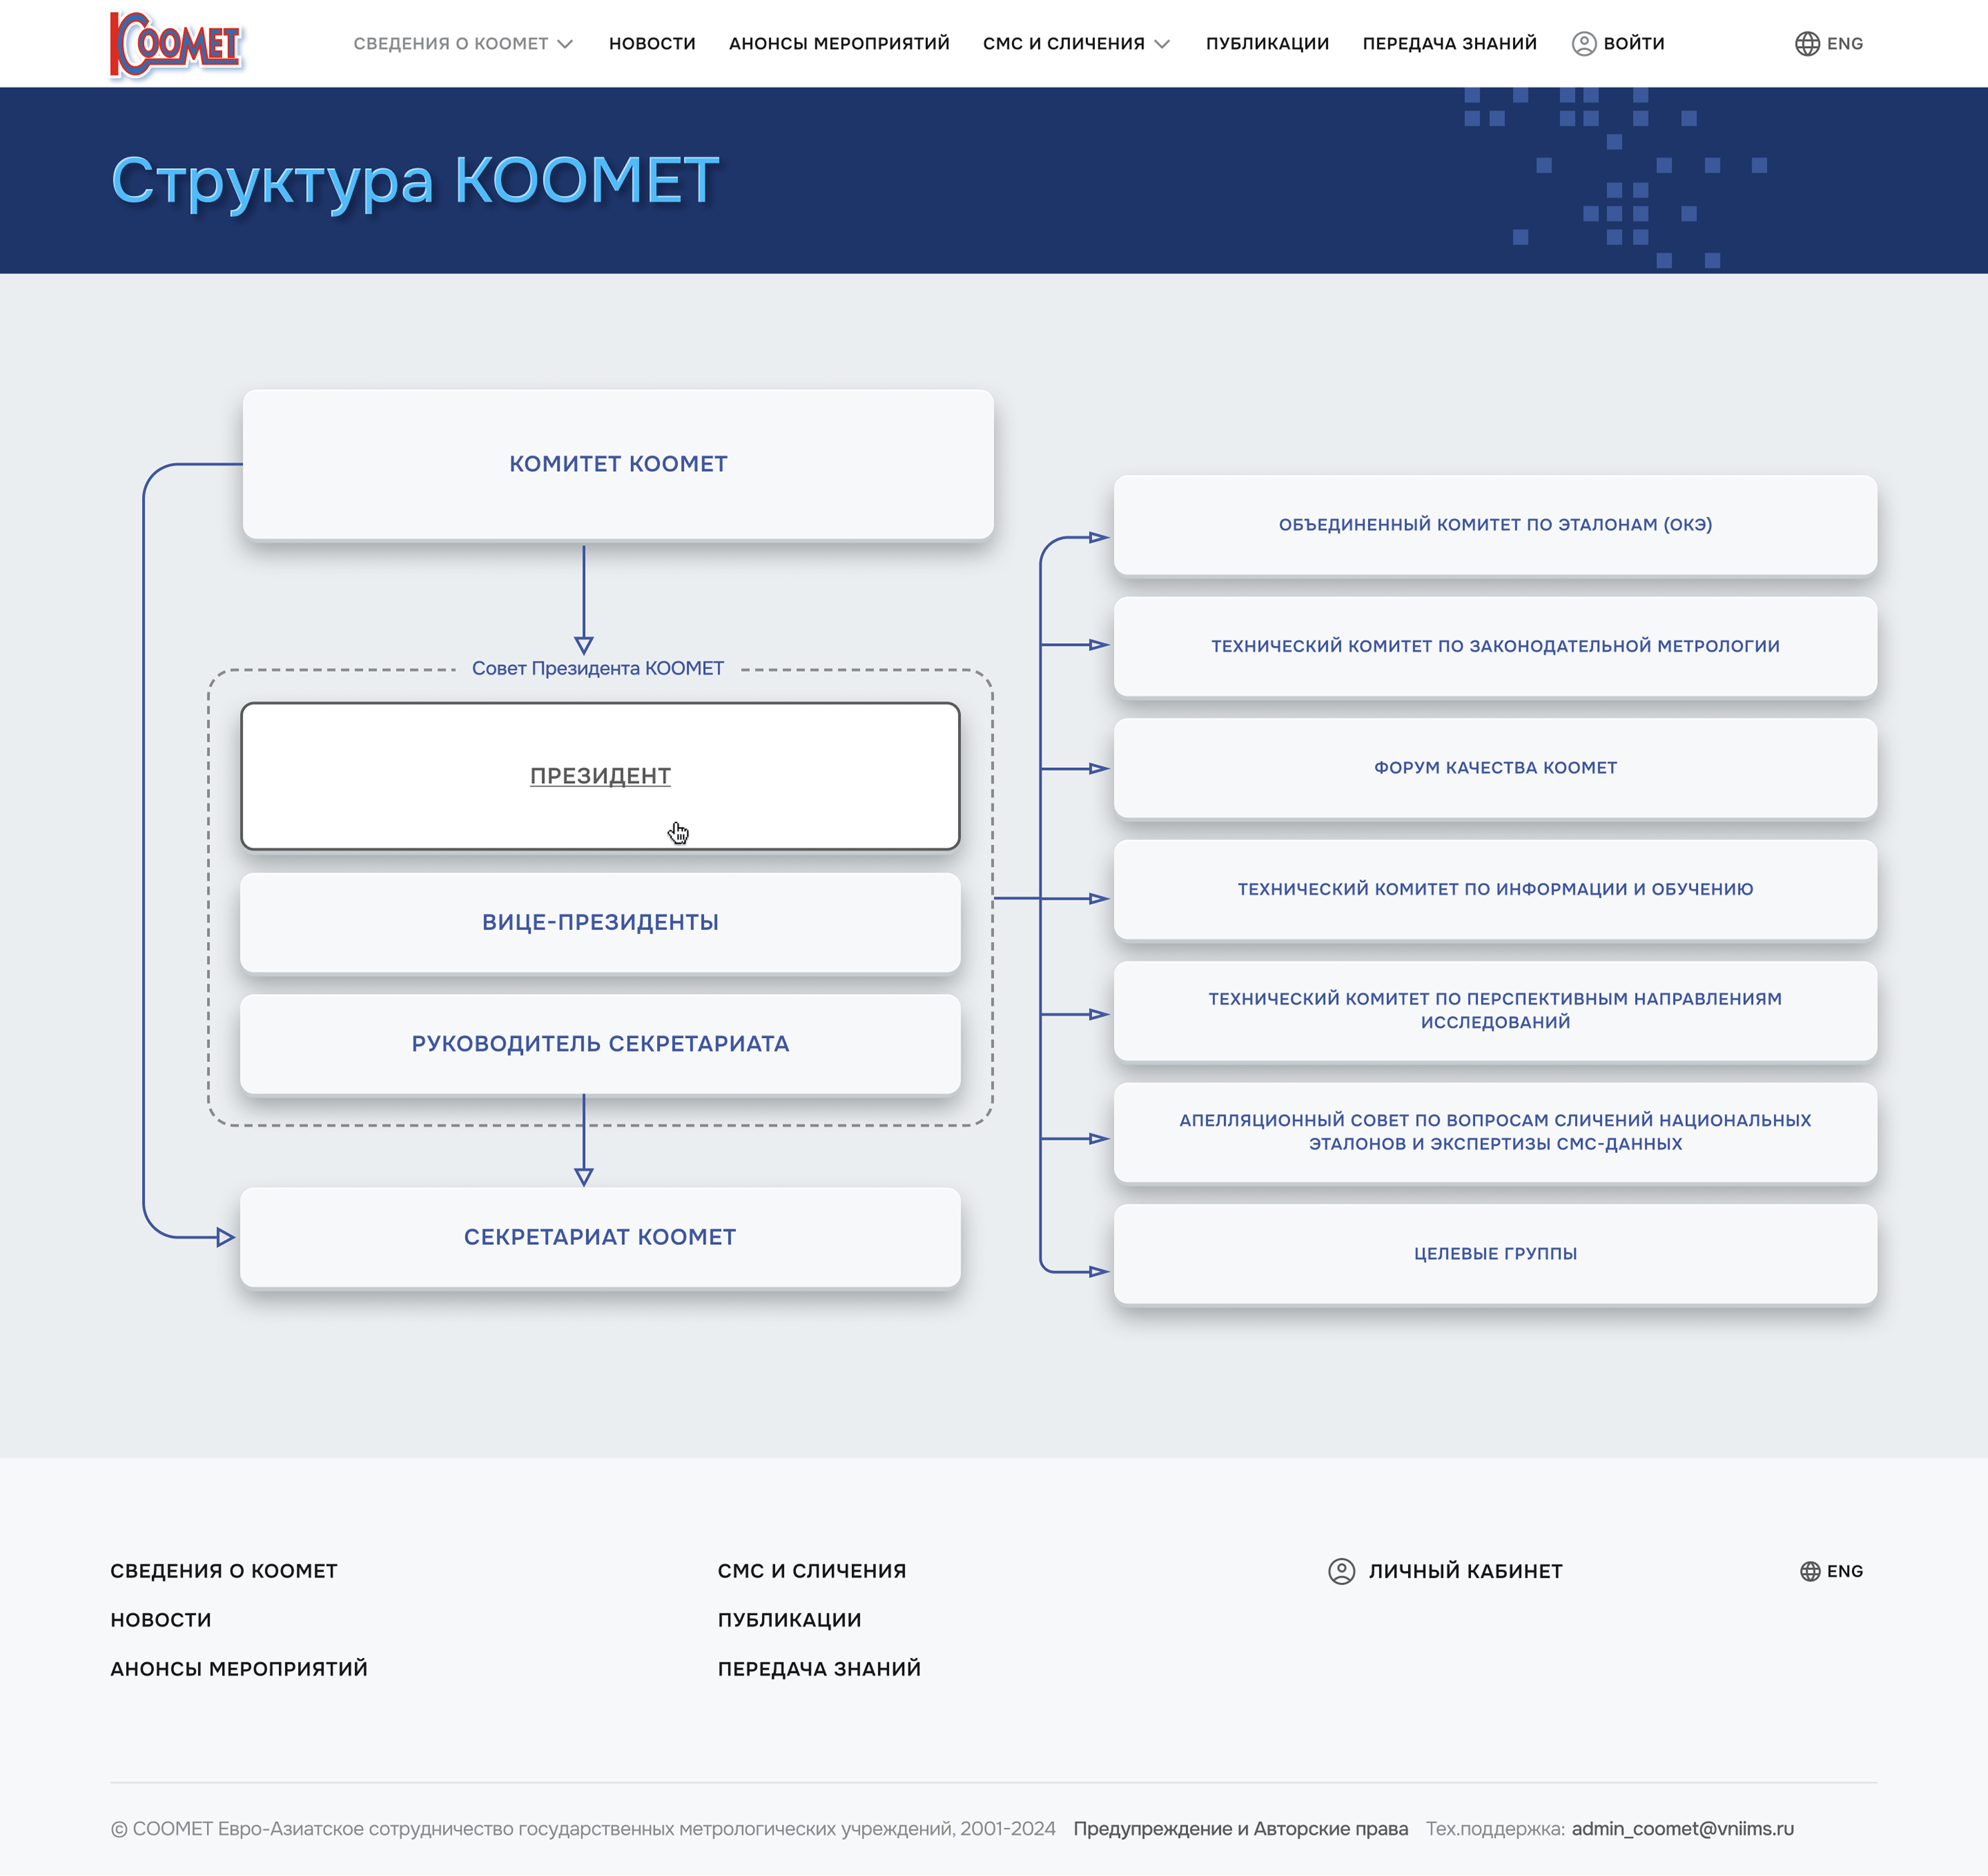
Task: Click footer link АНОНСЫ МЕРОПРИЯТИЙ
Action: coord(239,1669)
